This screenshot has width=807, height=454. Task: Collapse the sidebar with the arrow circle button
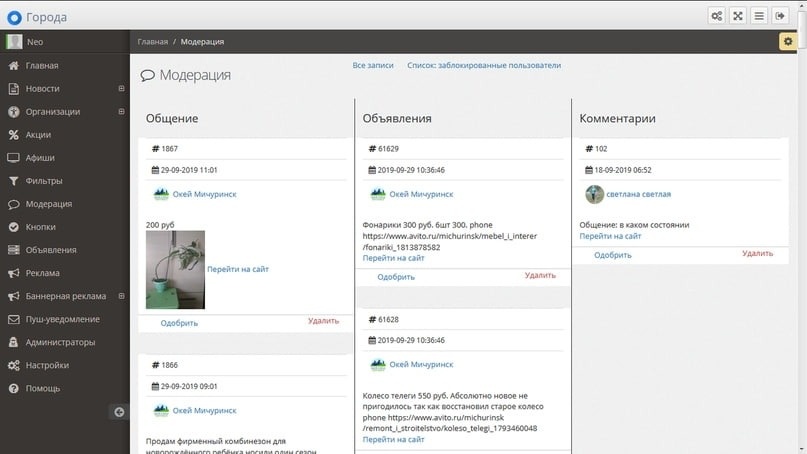119,412
